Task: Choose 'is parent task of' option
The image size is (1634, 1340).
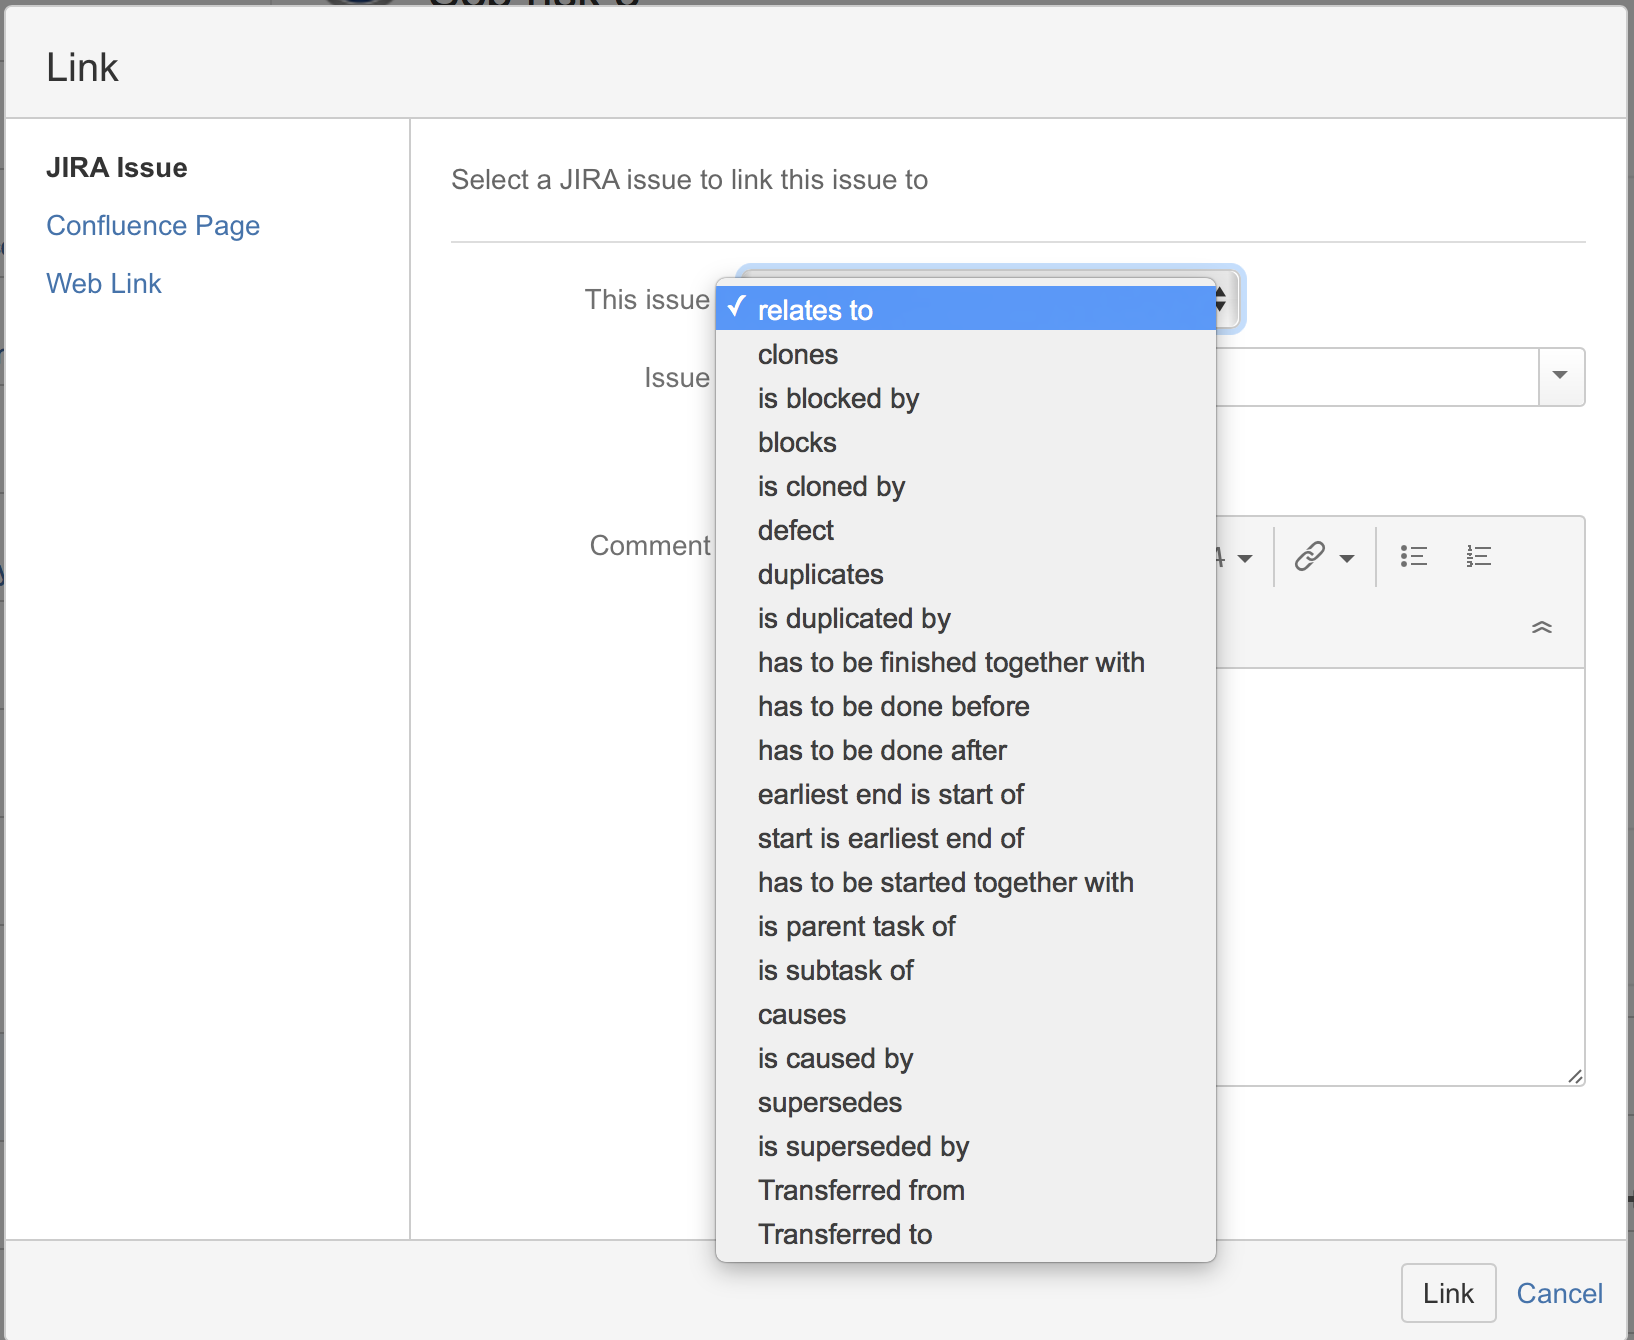Action: [x=966, y=926]
